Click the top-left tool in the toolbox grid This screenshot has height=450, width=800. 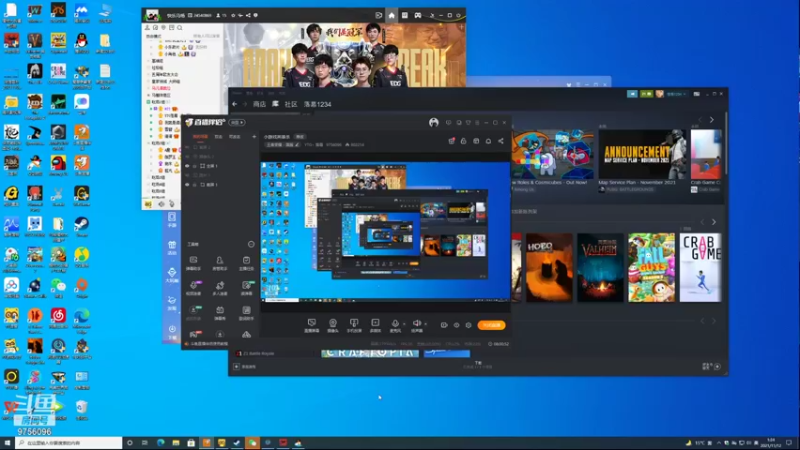point(193,261)
